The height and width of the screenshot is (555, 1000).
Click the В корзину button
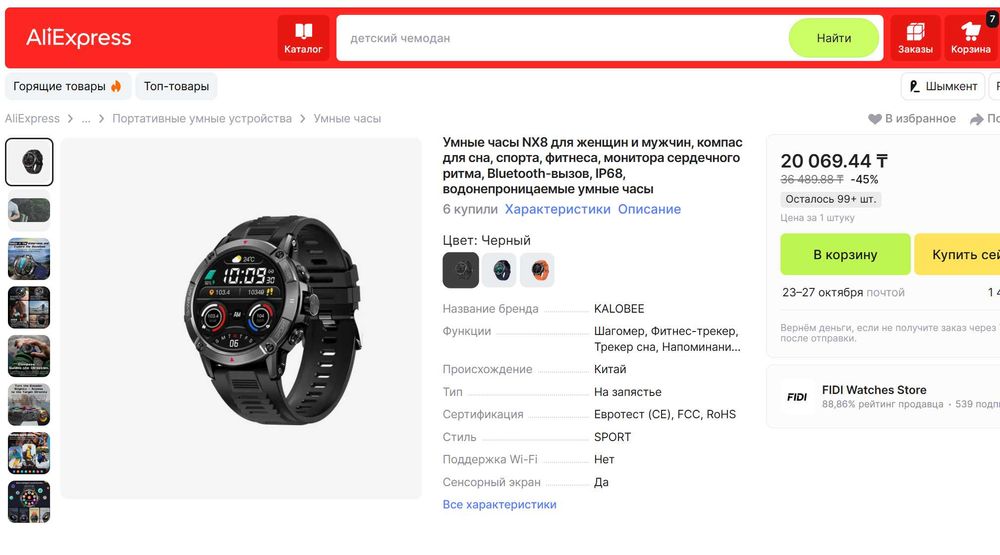coord(845,255)
